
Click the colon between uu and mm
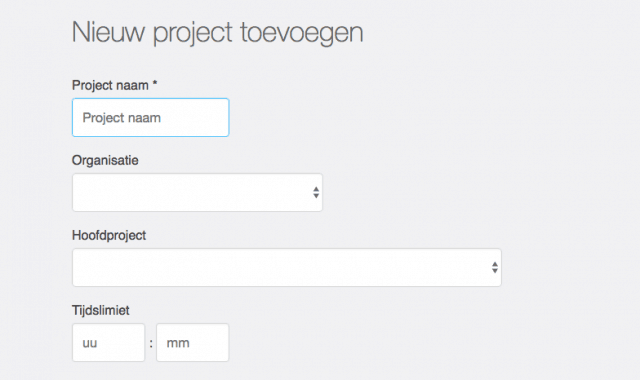point(151,344)
